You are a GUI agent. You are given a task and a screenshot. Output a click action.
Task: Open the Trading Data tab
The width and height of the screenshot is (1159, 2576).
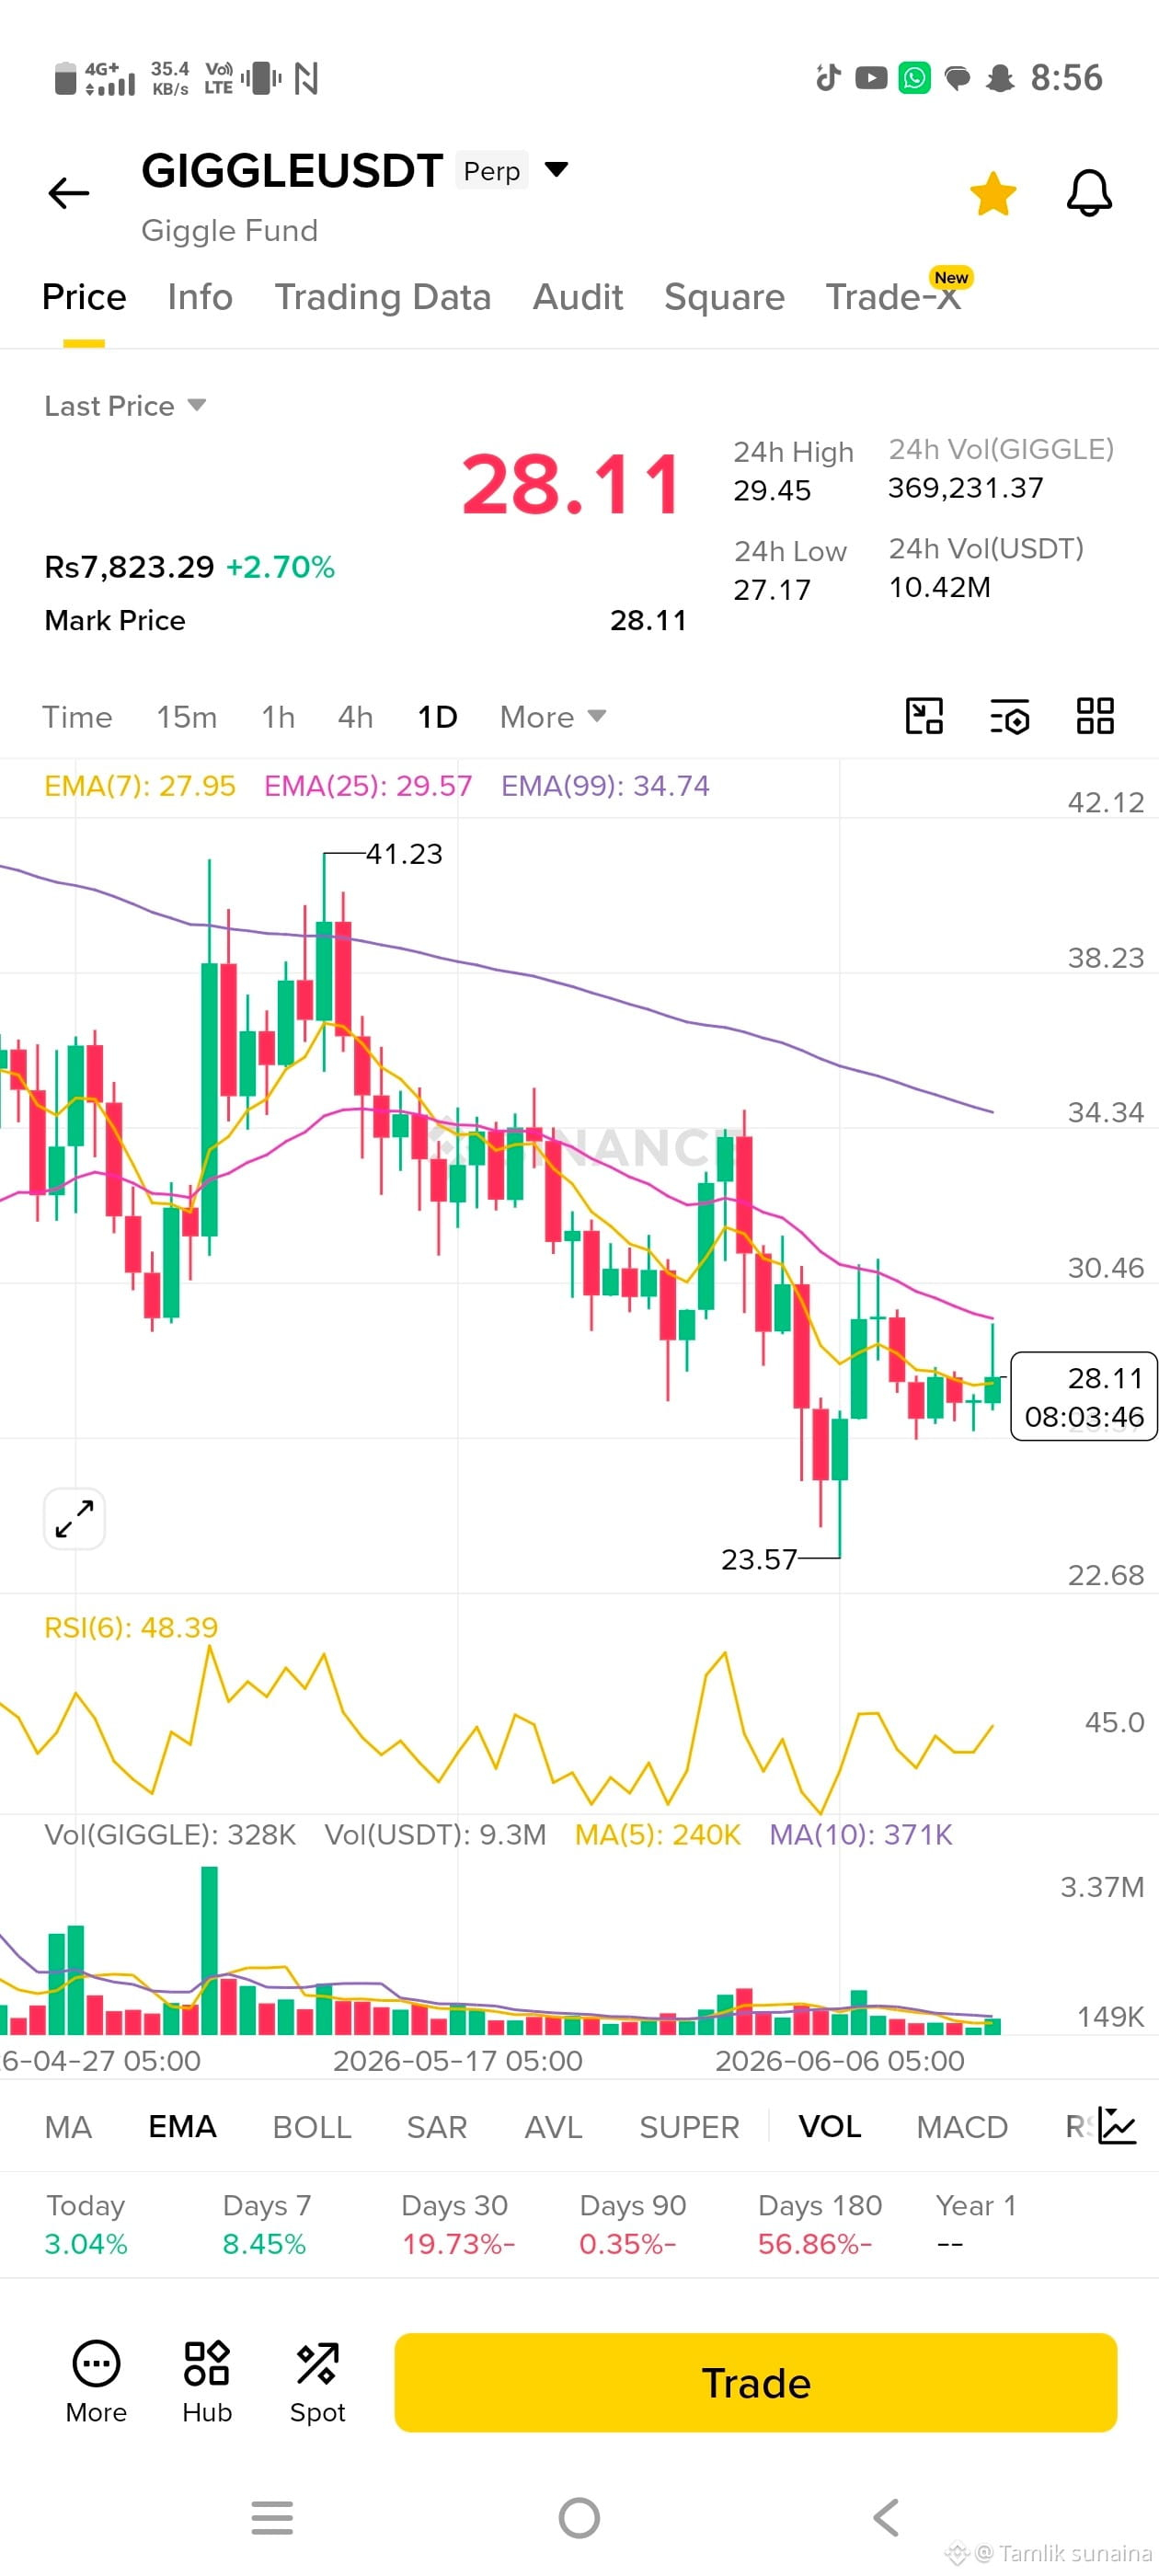click(383, 297)
